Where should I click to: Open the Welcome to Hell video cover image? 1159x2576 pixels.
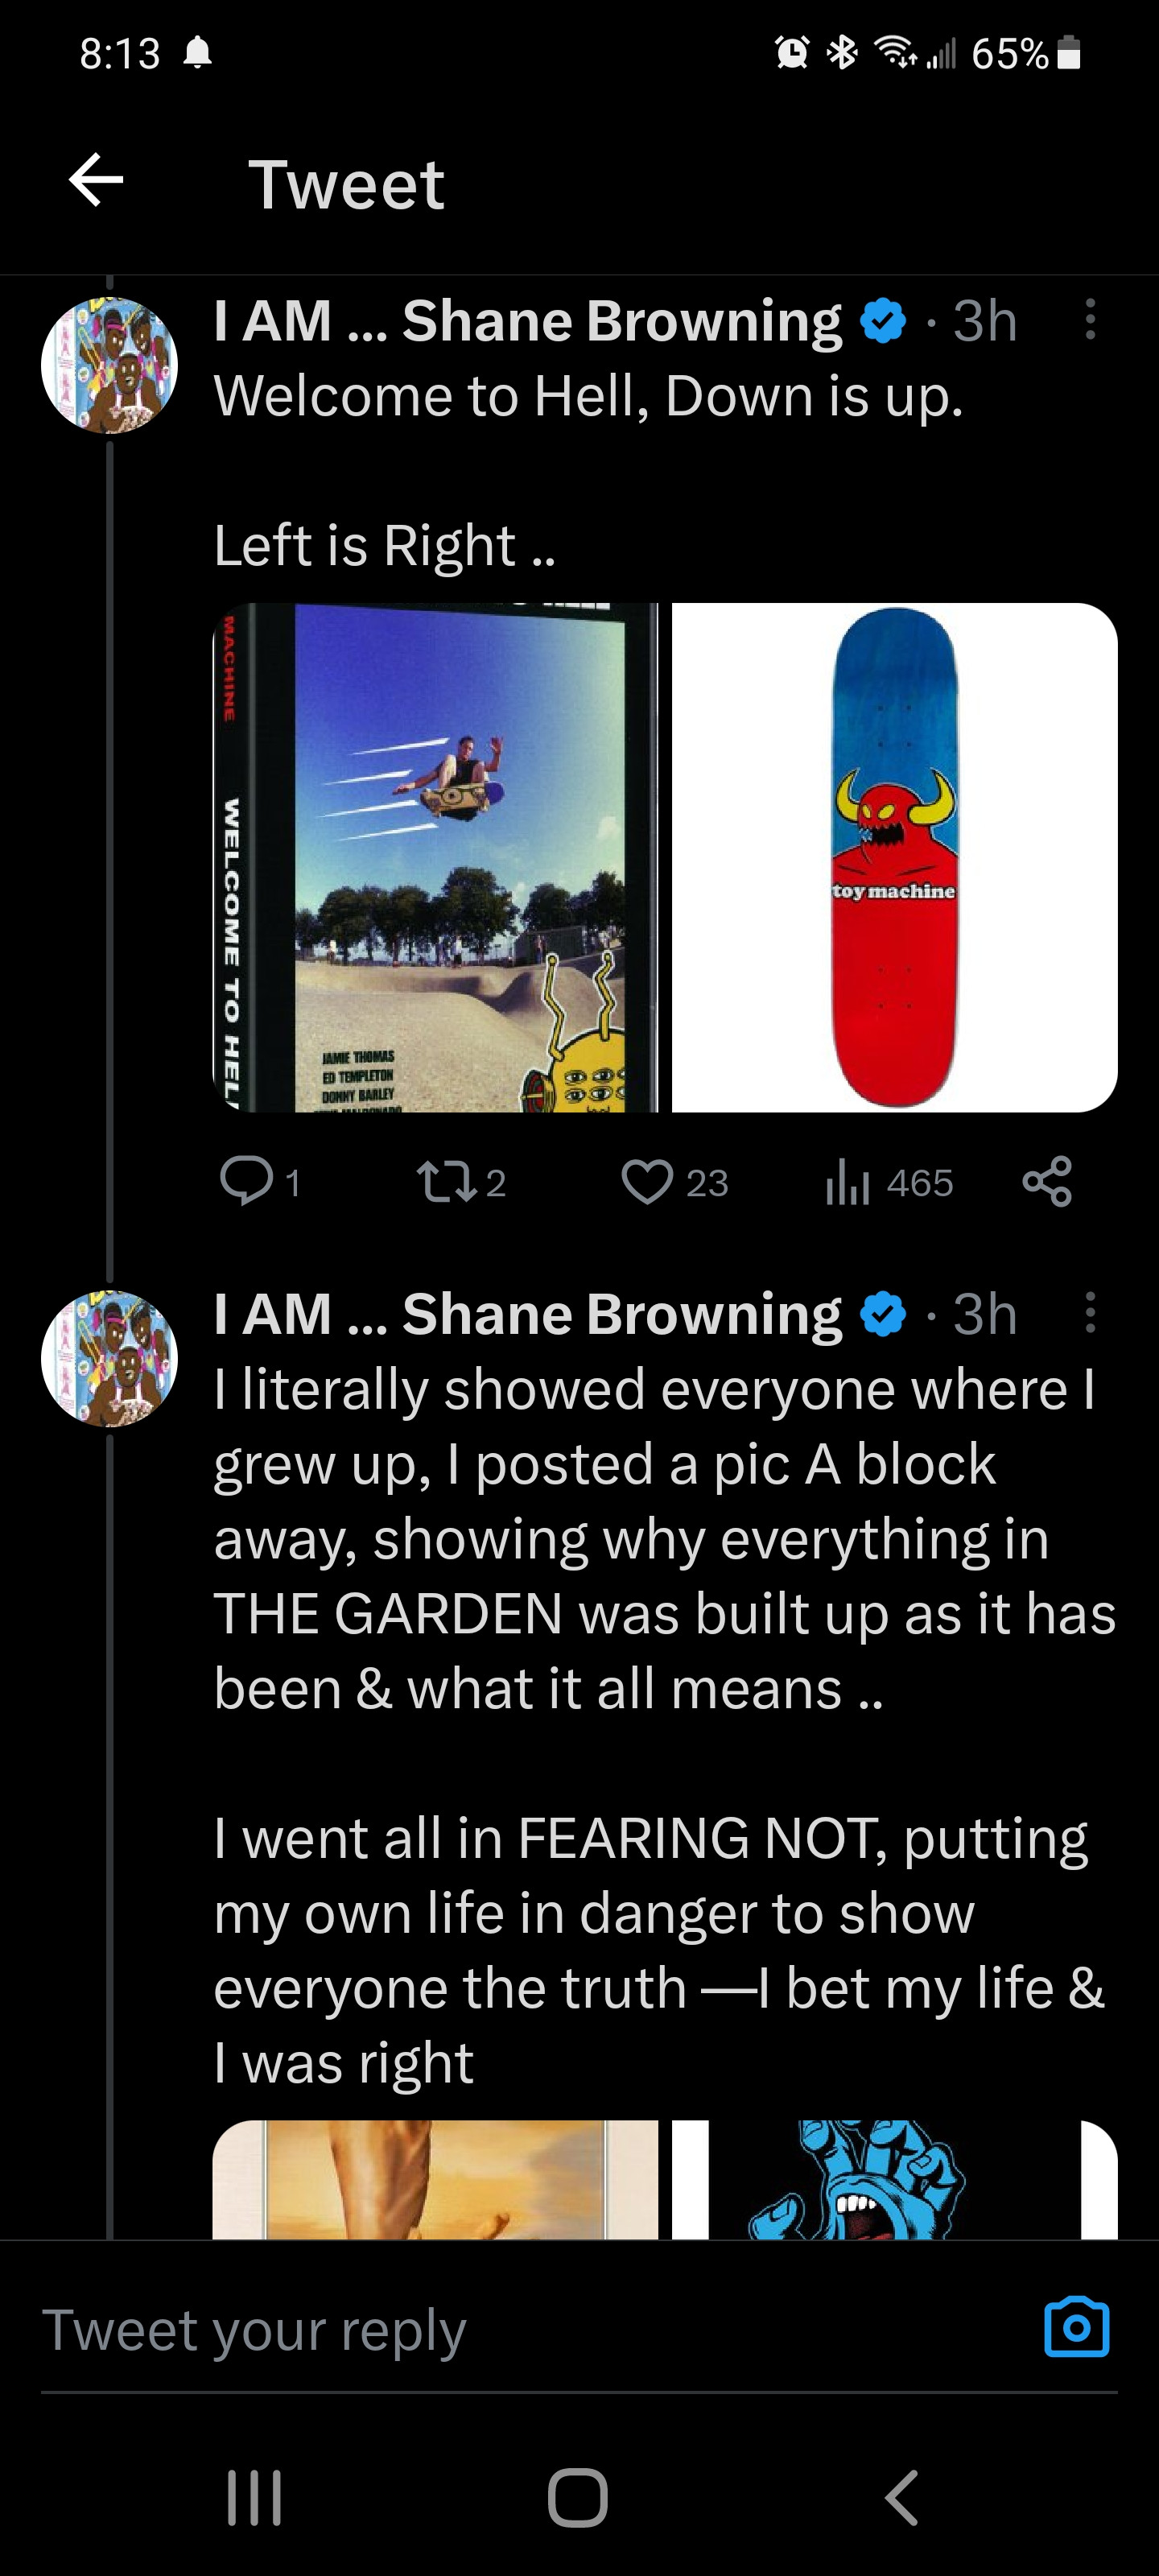click(436, 857)
